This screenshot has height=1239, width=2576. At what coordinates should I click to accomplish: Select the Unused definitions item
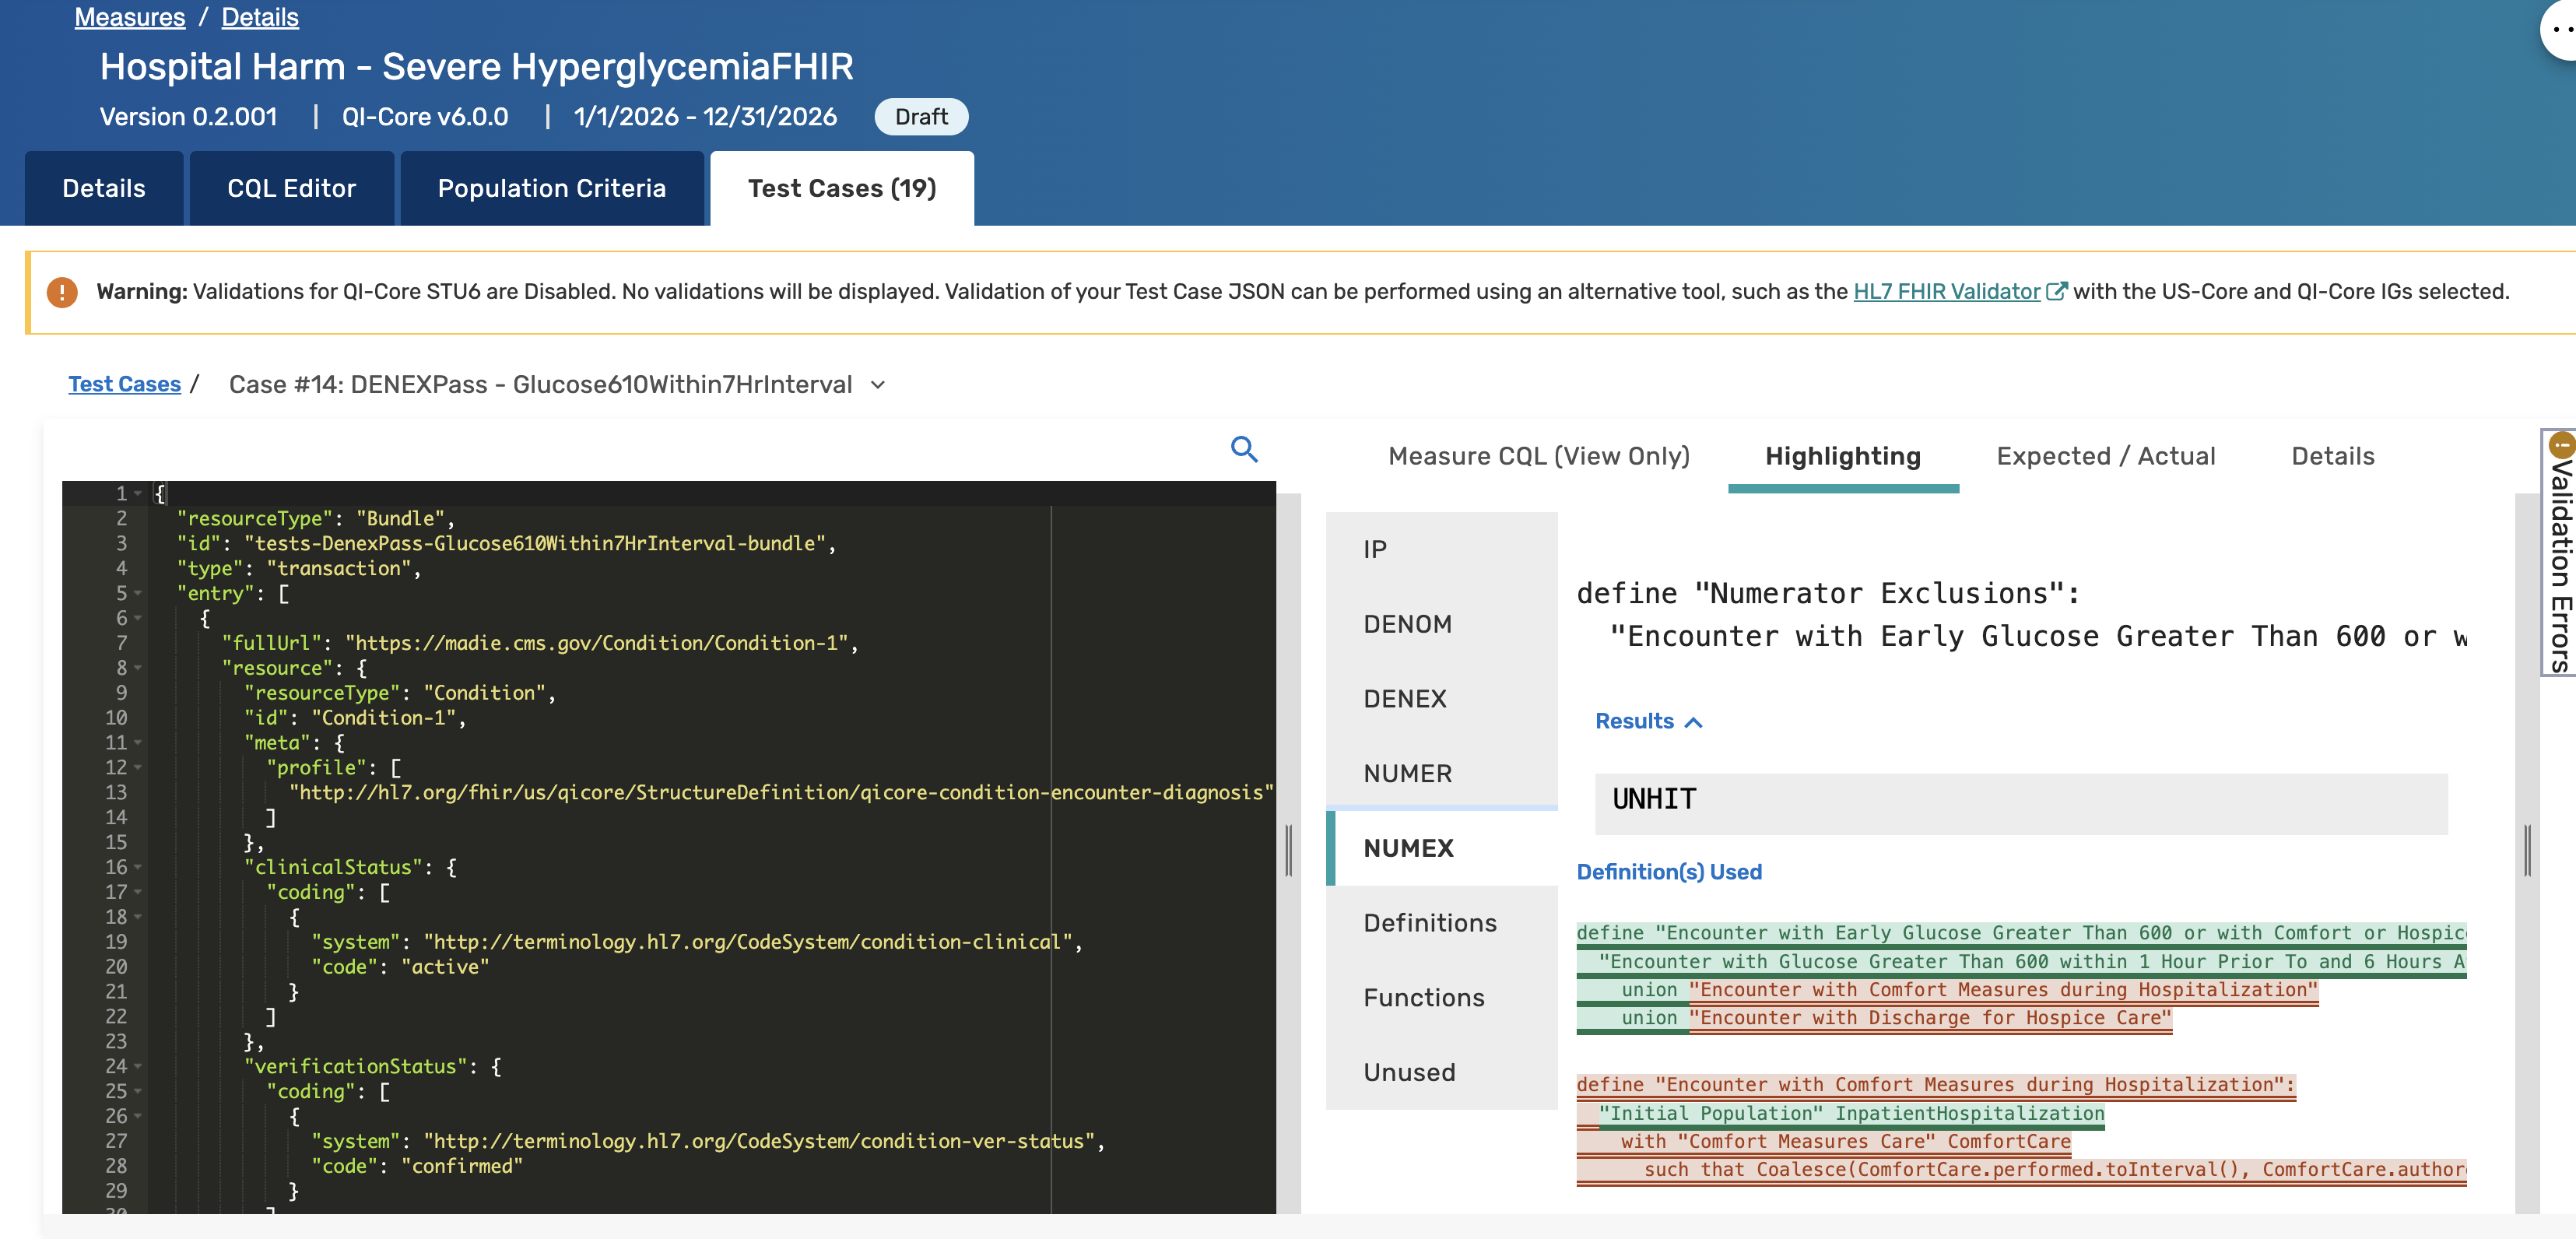pos(1408,1072)
